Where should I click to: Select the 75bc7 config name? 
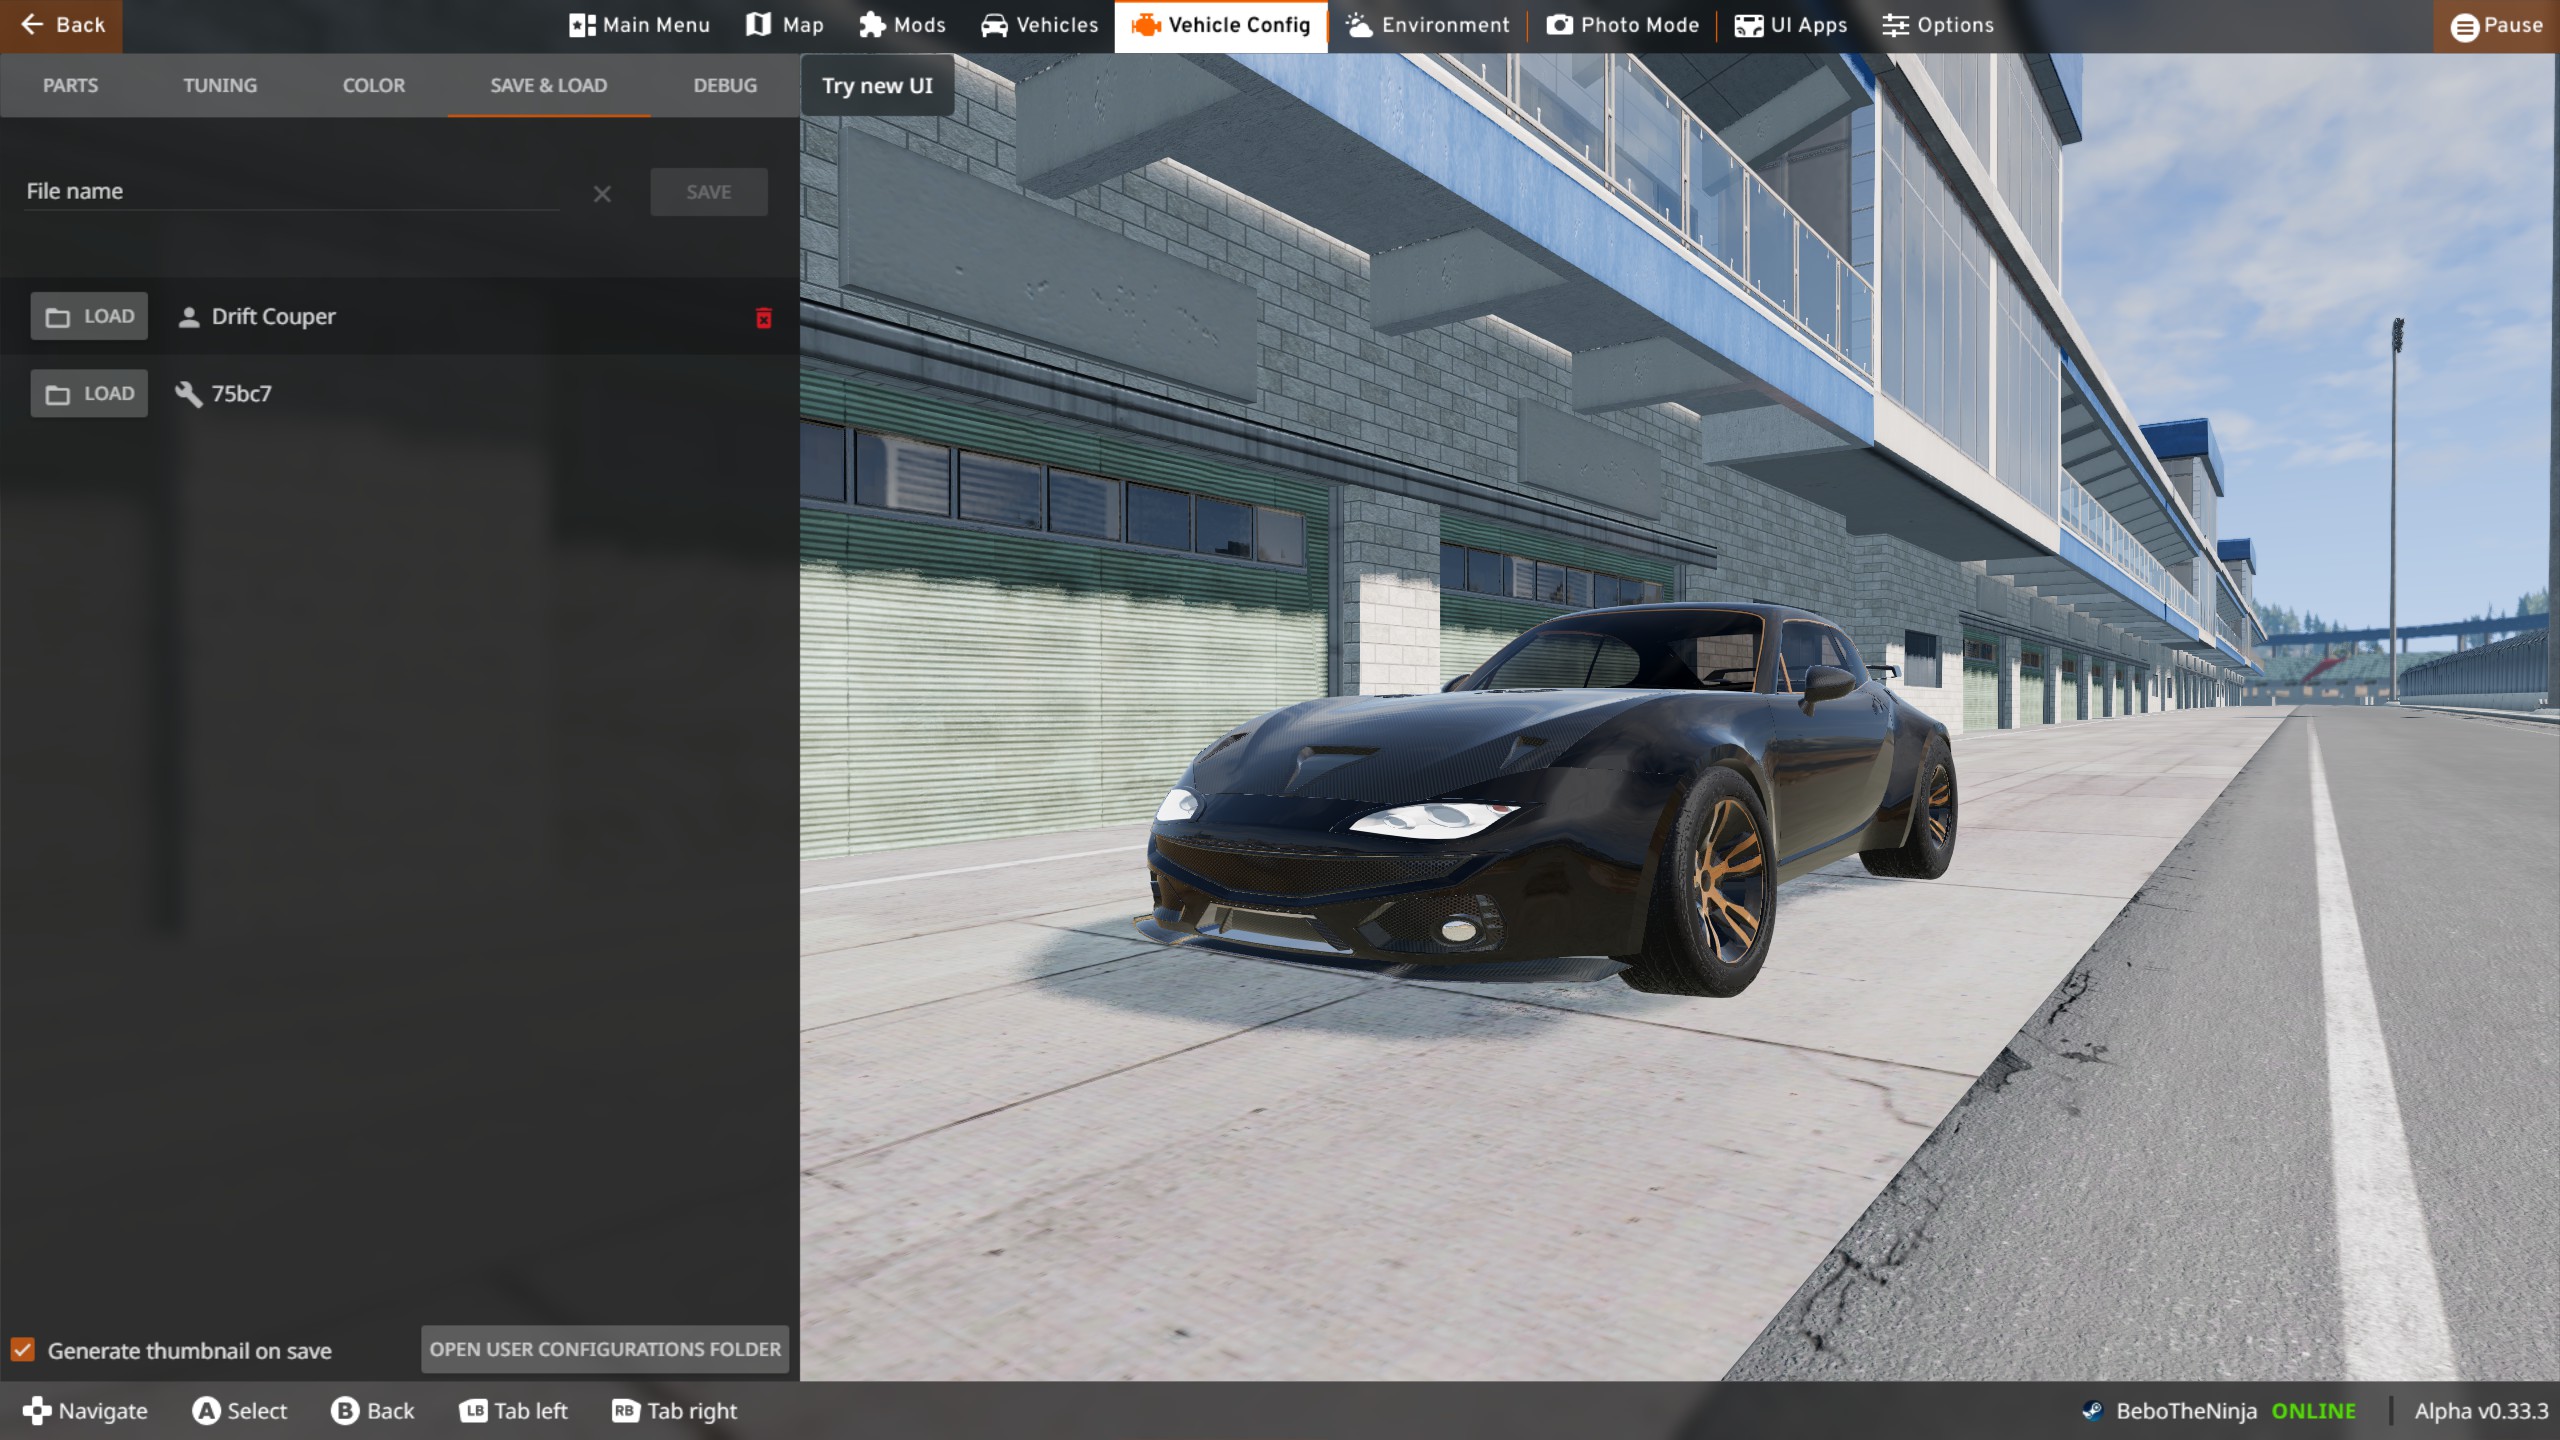[241, 394]
